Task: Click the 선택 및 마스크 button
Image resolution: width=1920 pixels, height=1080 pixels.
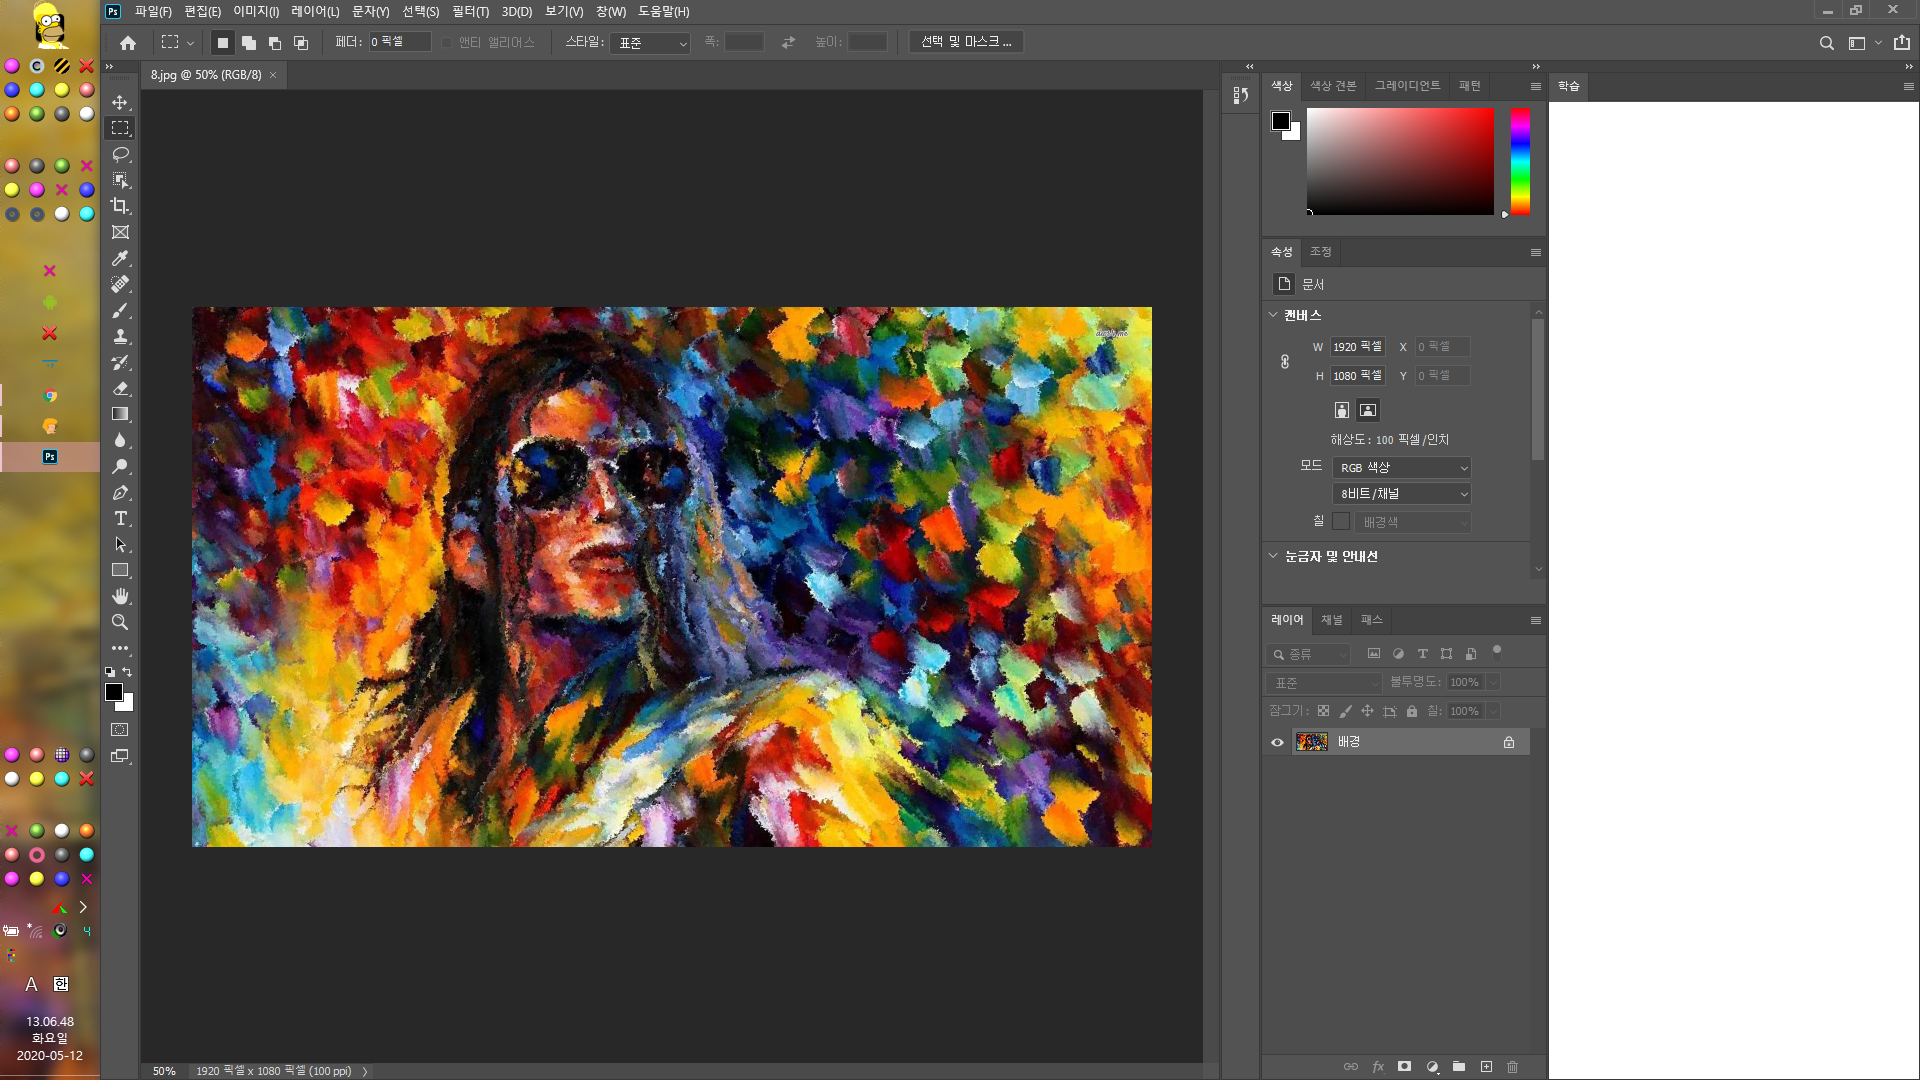Action: (966, 42)
